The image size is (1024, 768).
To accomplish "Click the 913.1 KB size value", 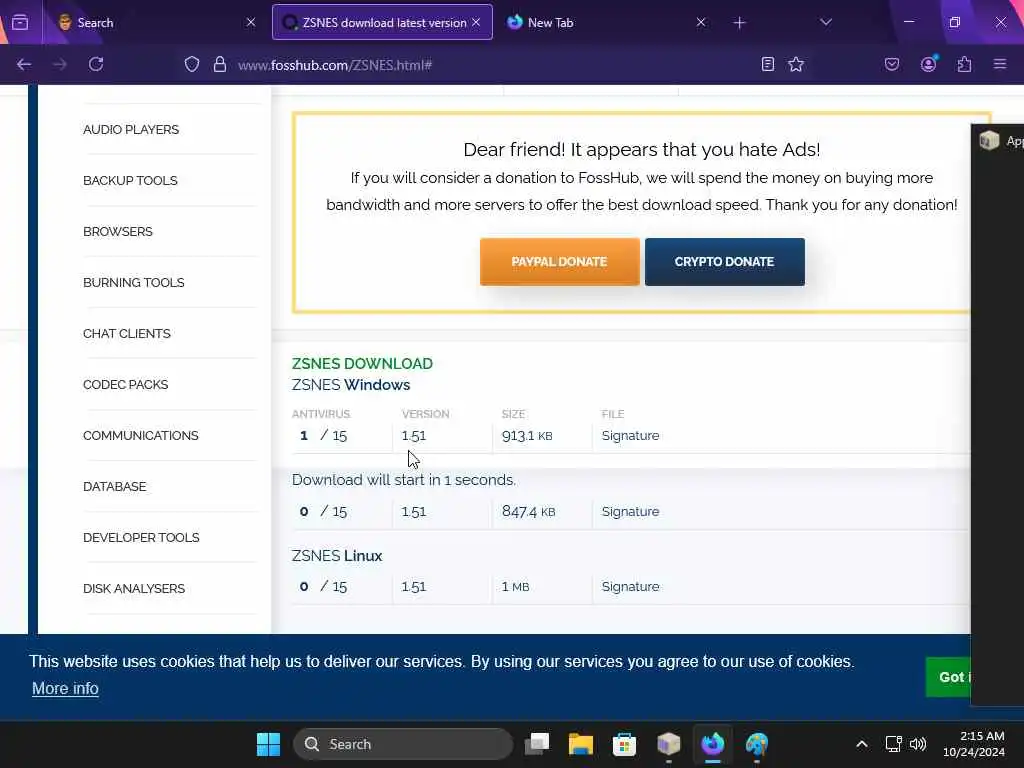I will (527, 436).
